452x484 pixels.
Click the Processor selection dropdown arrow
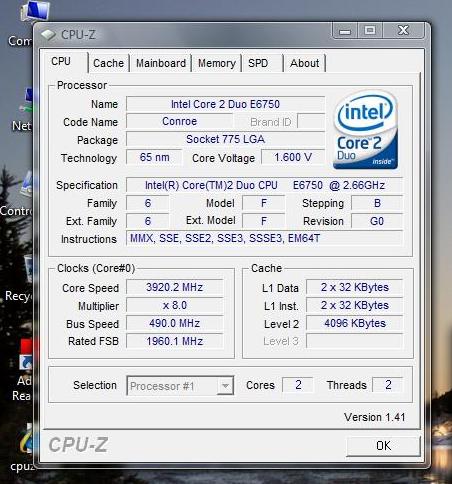(x=225, y=386)
